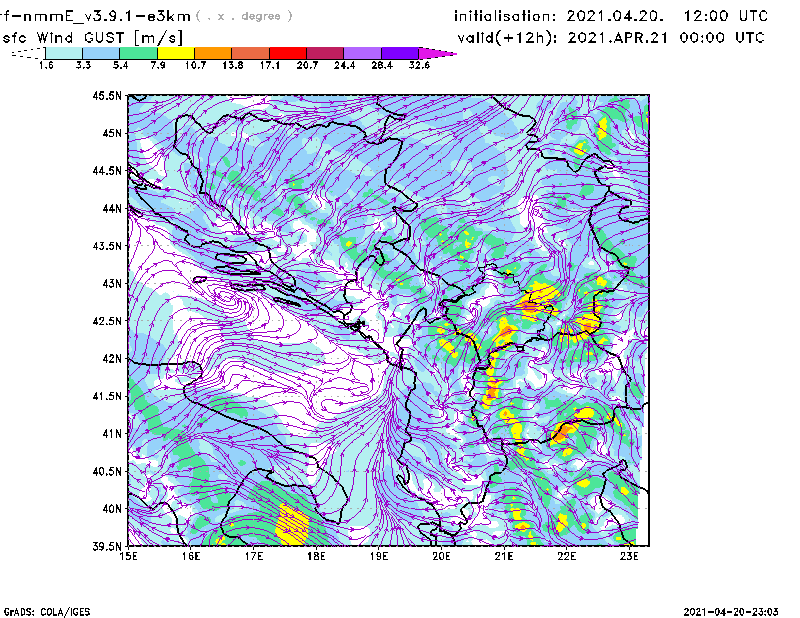Click the '19E' longitude label

click(379, 556)
